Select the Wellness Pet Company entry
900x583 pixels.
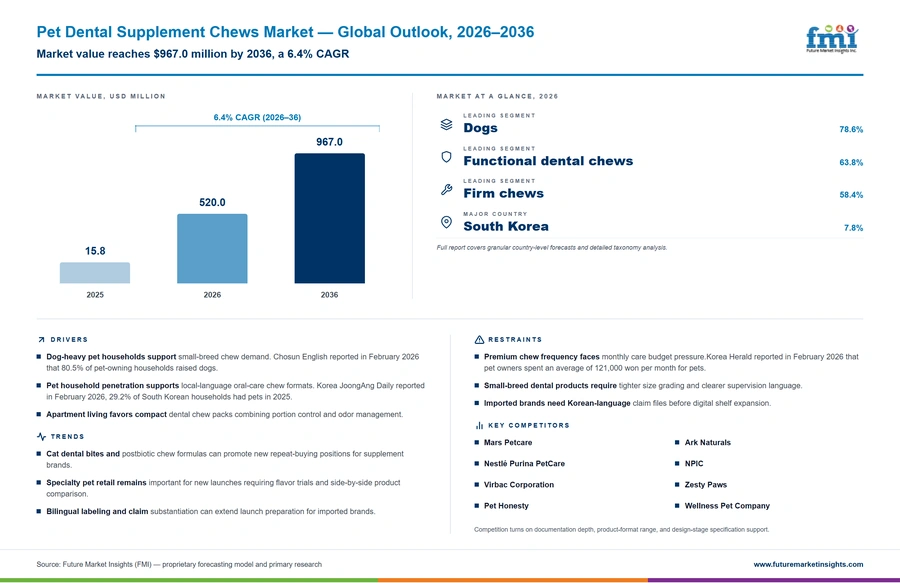coord(727,506)
